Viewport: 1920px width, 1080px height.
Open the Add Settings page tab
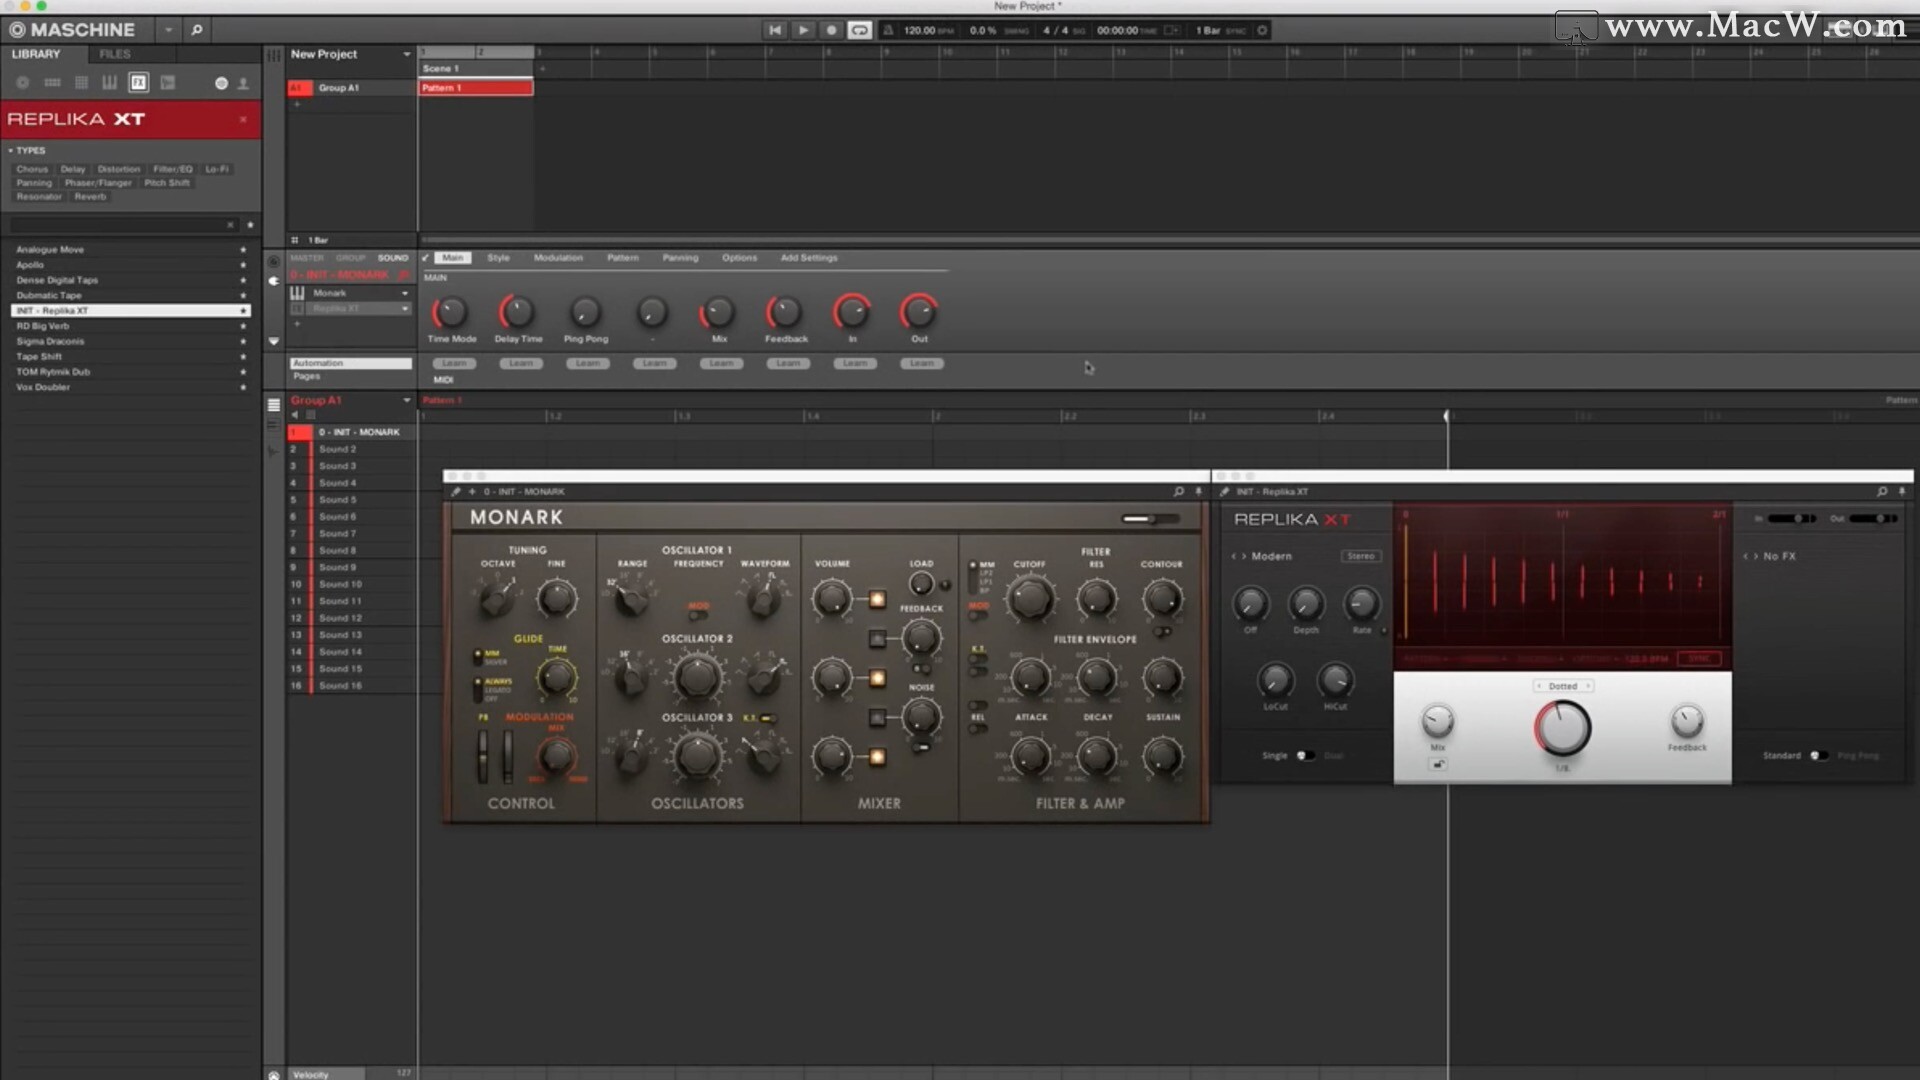point(809,258)
